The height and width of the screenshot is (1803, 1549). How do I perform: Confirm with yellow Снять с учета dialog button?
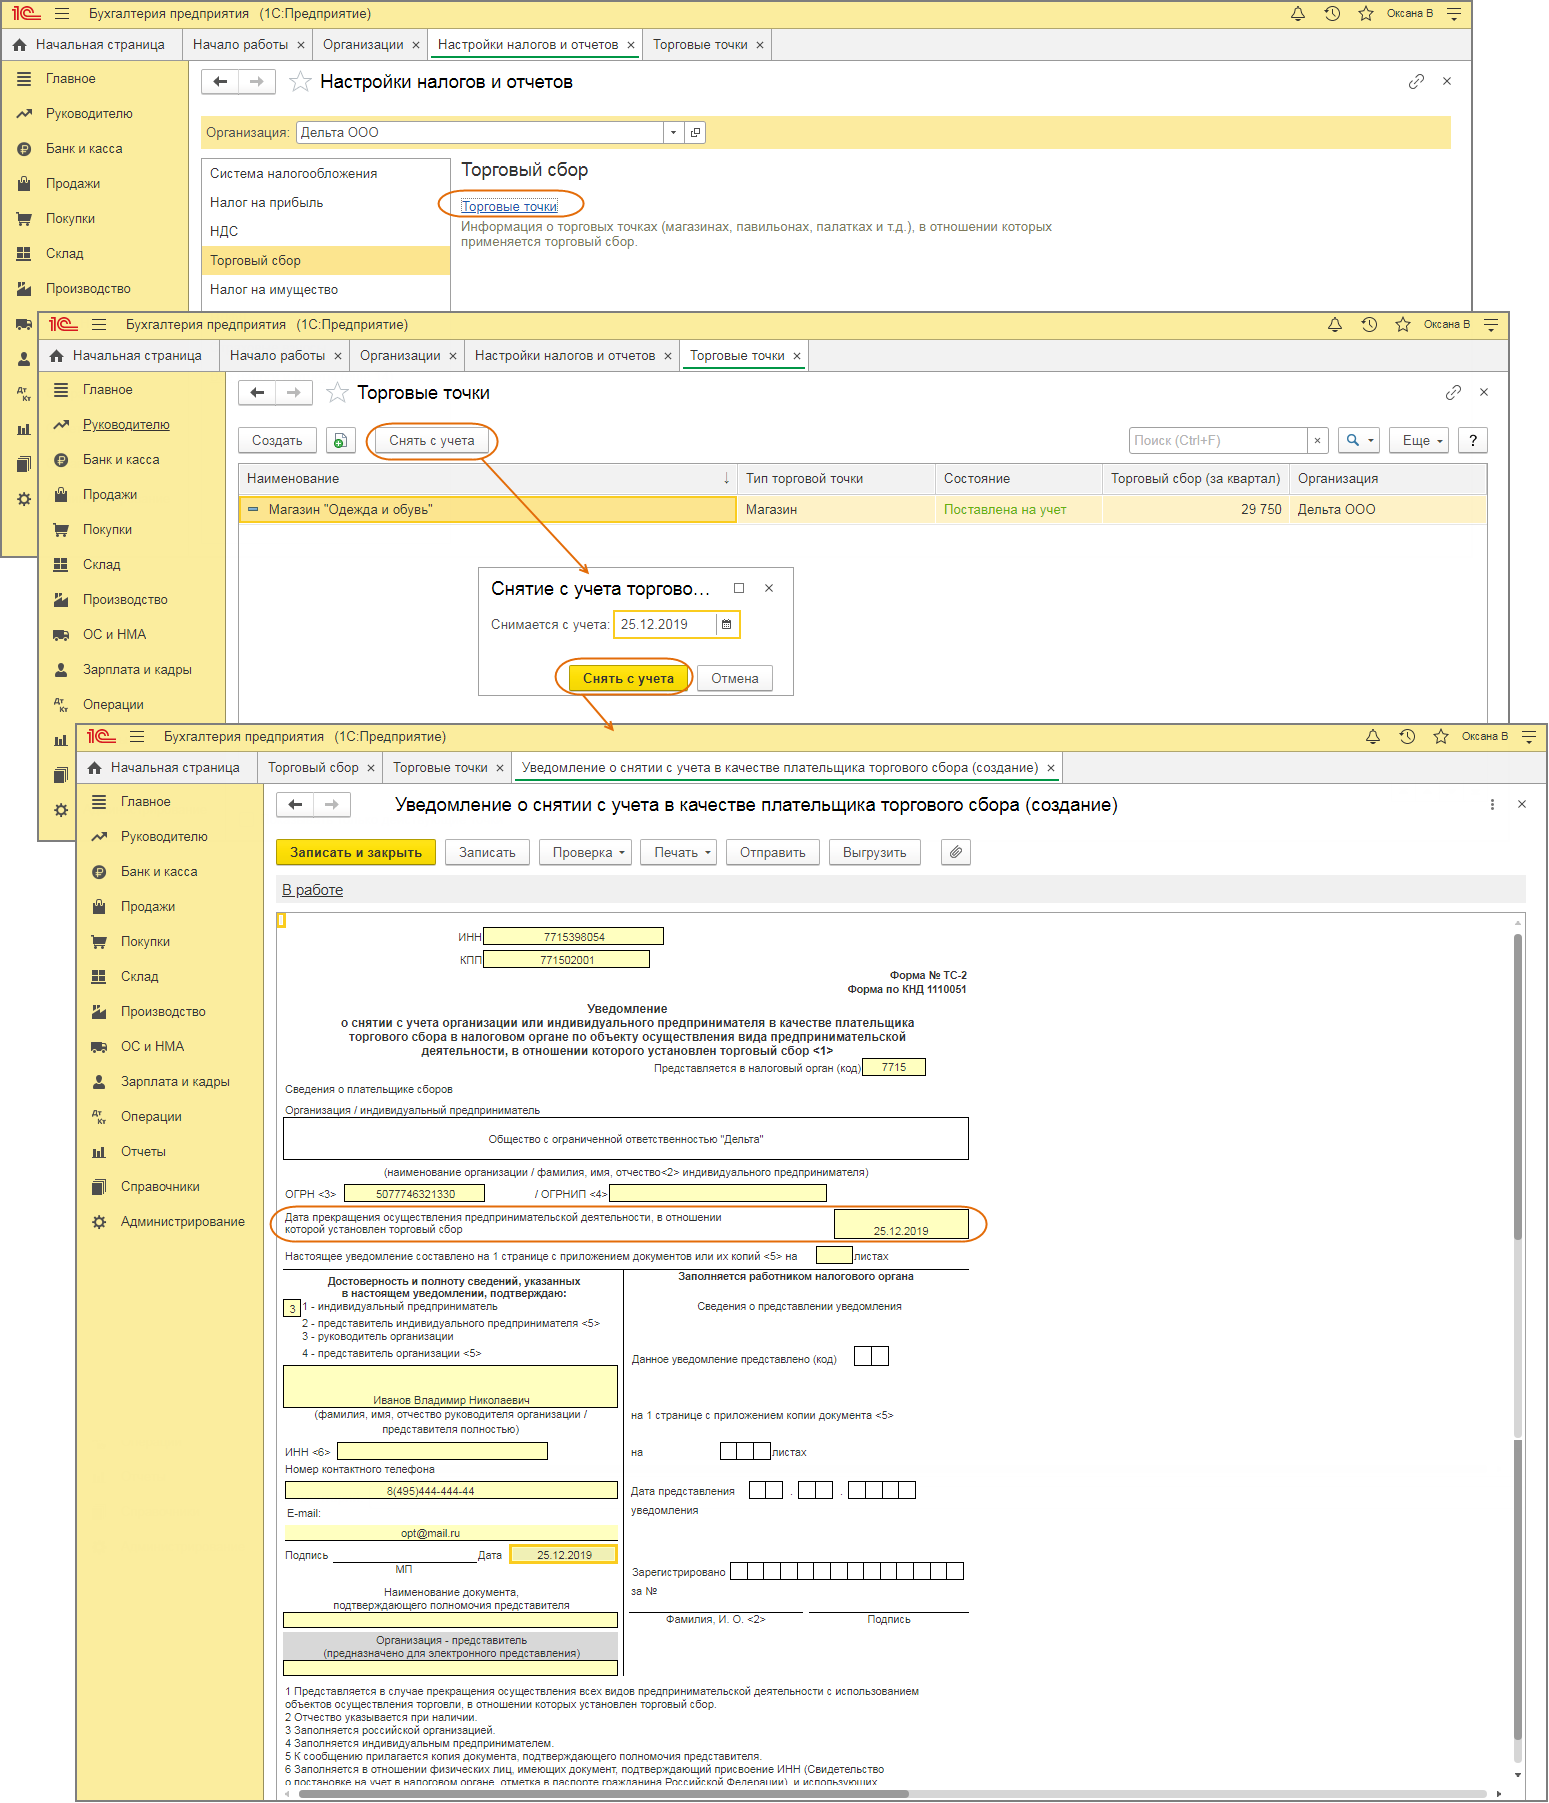coord(628,678)
